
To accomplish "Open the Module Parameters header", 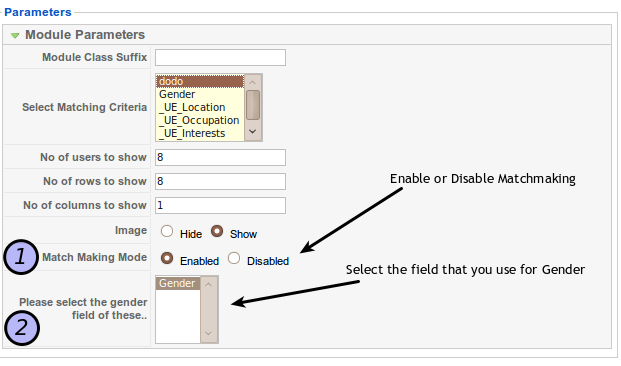I will click(307, 35).
